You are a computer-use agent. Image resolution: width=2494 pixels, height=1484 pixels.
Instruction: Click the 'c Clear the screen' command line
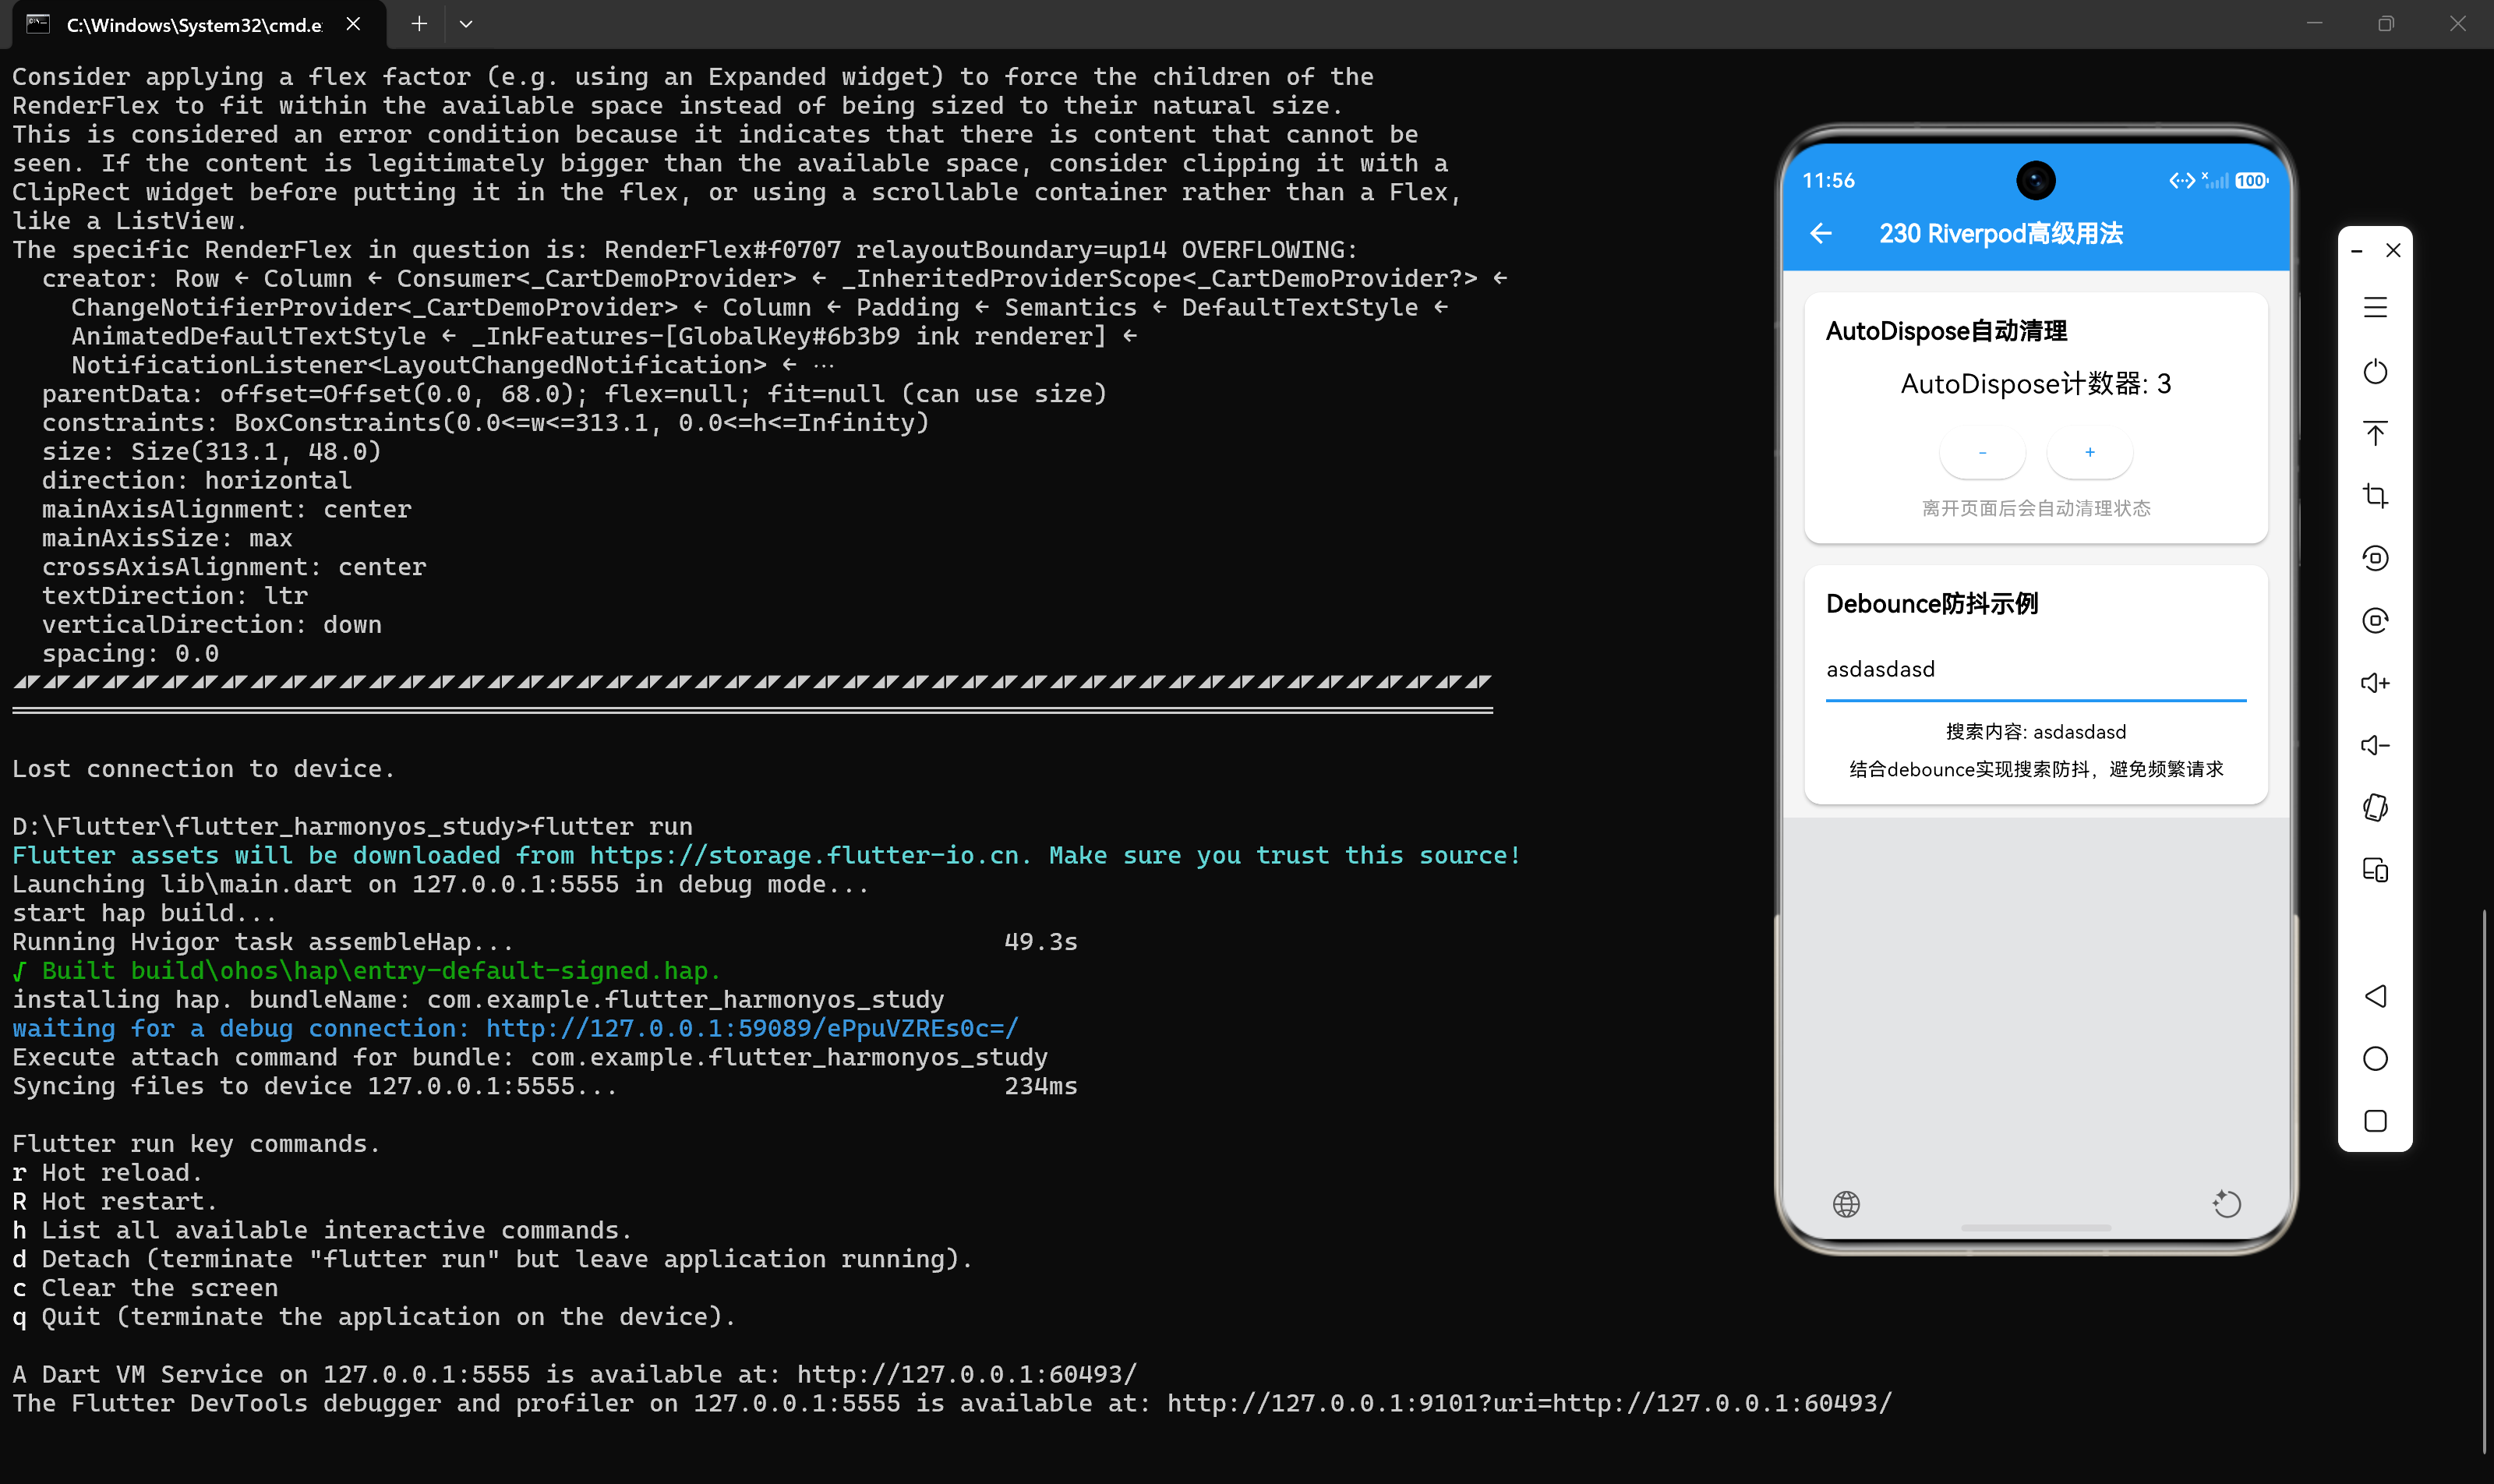pyautogui.click(x=145, y=1289)
